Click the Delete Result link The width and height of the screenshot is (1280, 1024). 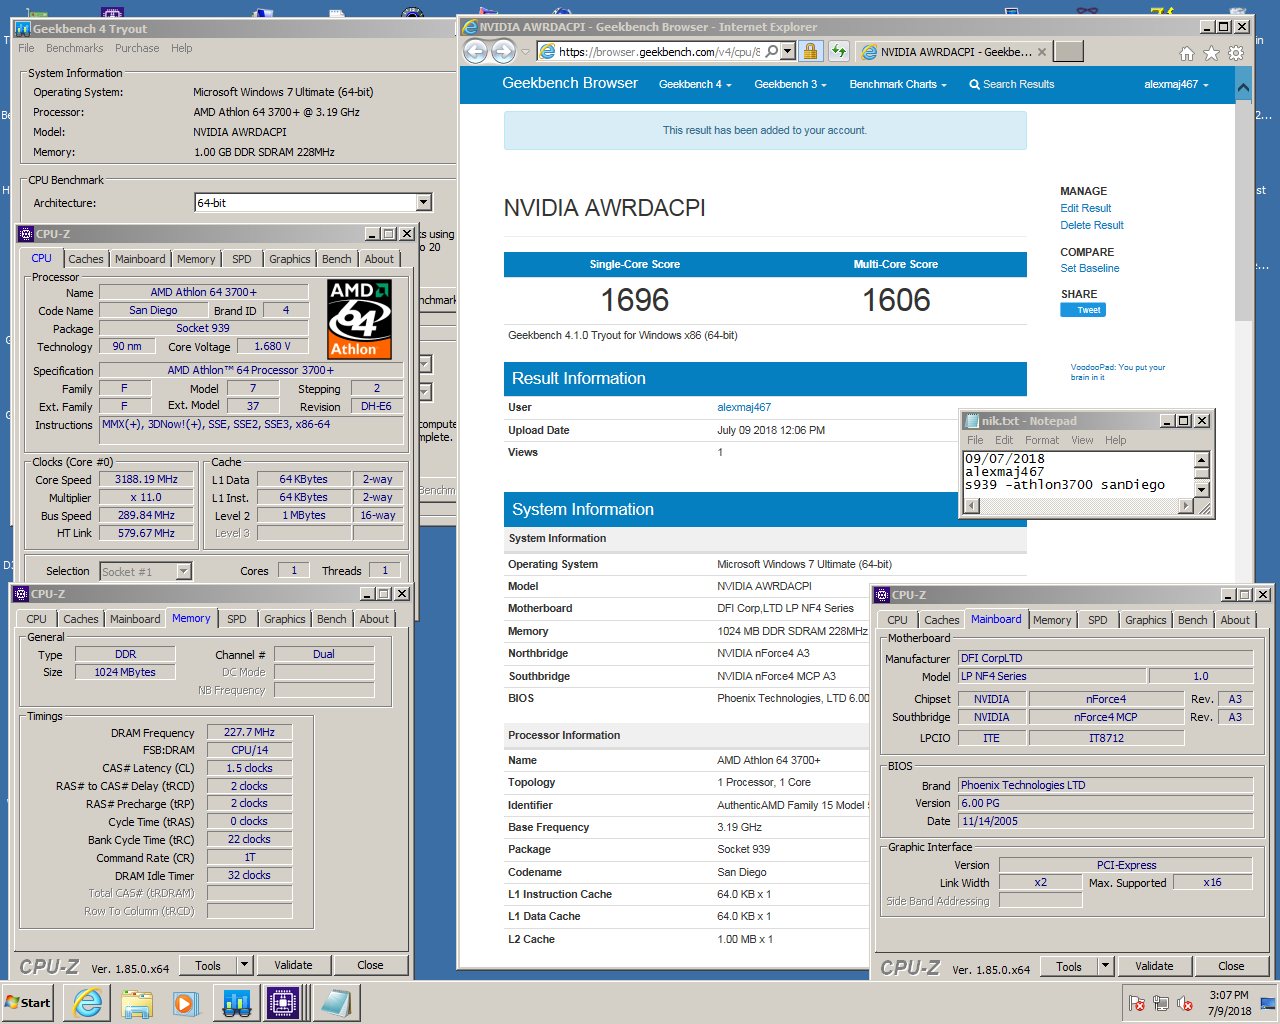pos(1092,225)
